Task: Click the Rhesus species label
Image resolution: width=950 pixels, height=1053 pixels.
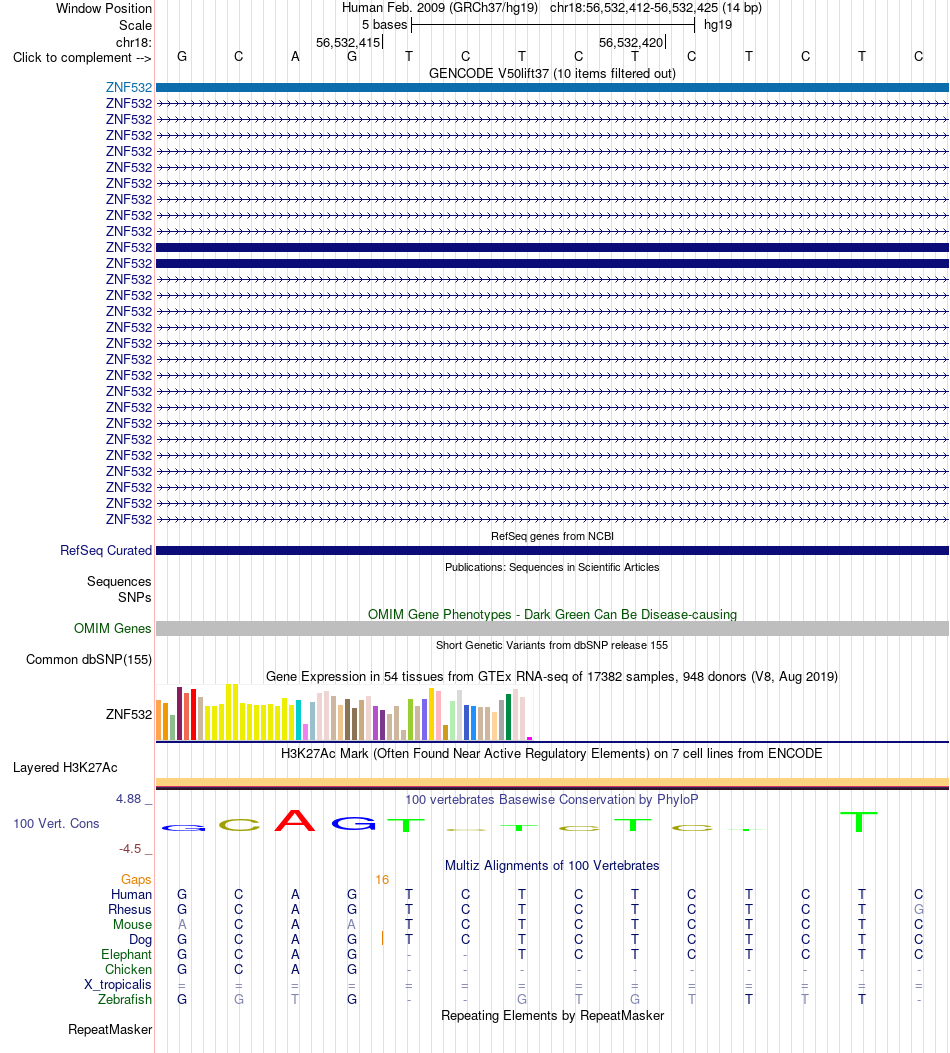Action: click(130, 910)
